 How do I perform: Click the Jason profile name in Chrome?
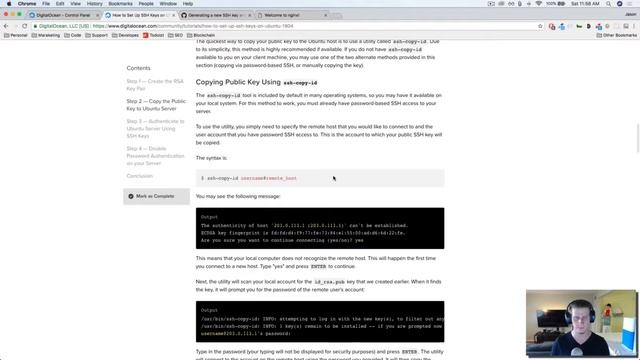[631, 14]
